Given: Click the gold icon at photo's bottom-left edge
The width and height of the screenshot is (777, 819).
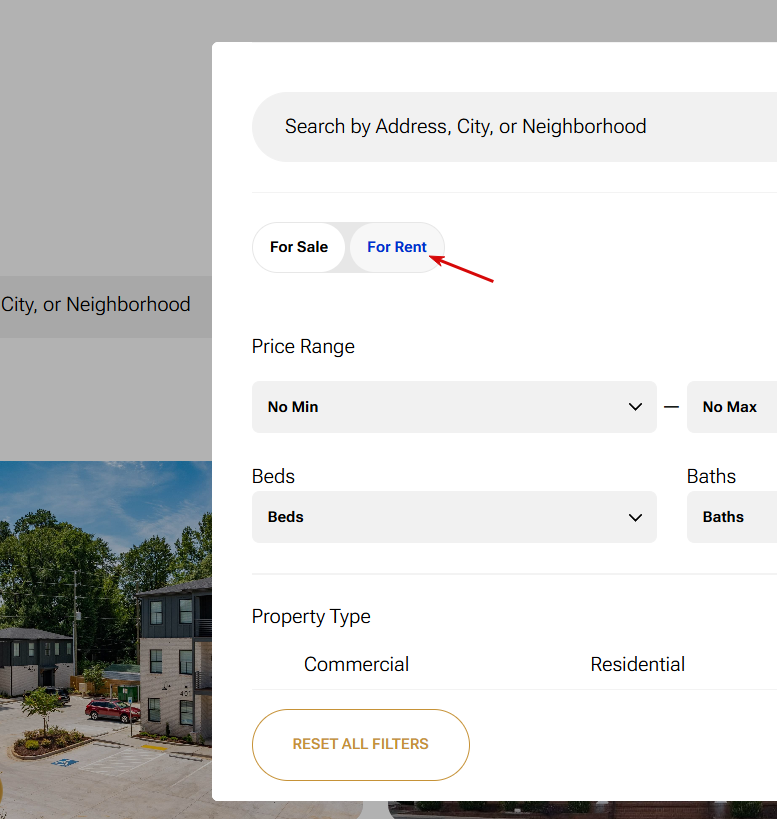Looking at the screenshot, I should [1, 790].
